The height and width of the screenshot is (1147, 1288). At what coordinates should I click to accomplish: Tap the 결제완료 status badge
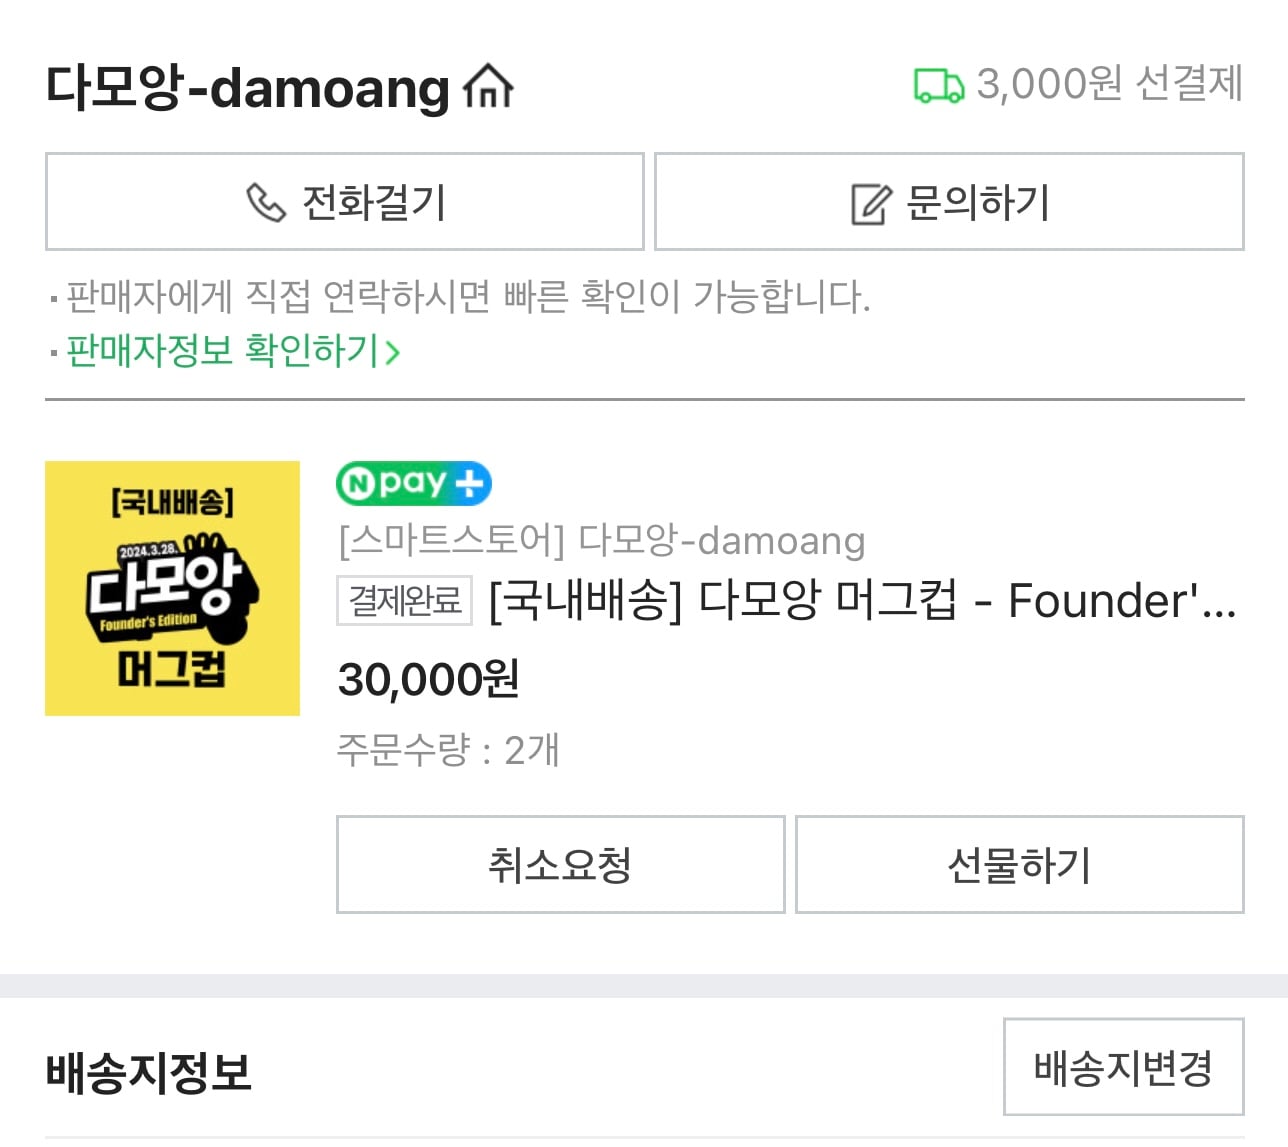[404, 601]
